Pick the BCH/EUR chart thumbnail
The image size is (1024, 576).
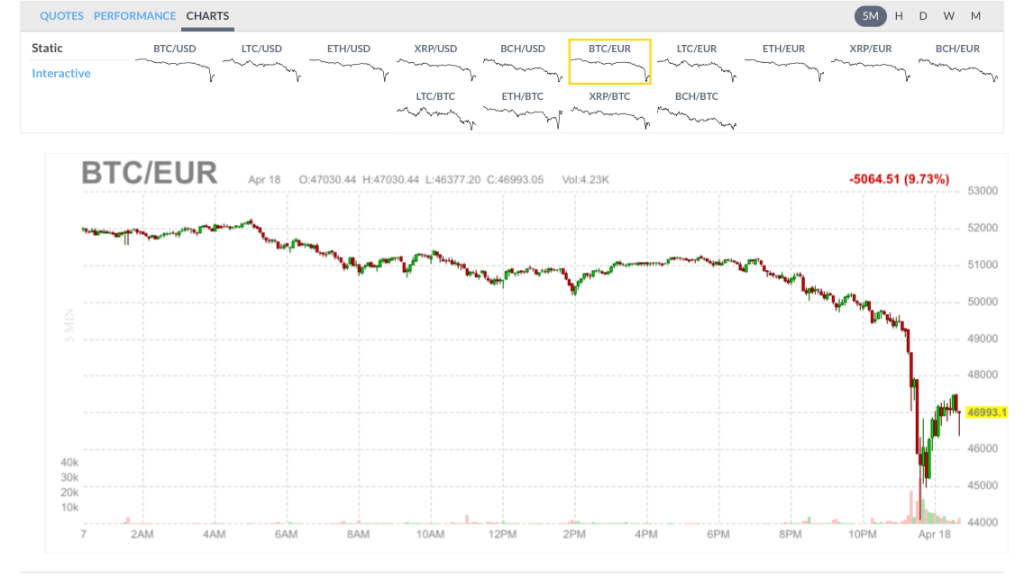[x=957, y=63]
